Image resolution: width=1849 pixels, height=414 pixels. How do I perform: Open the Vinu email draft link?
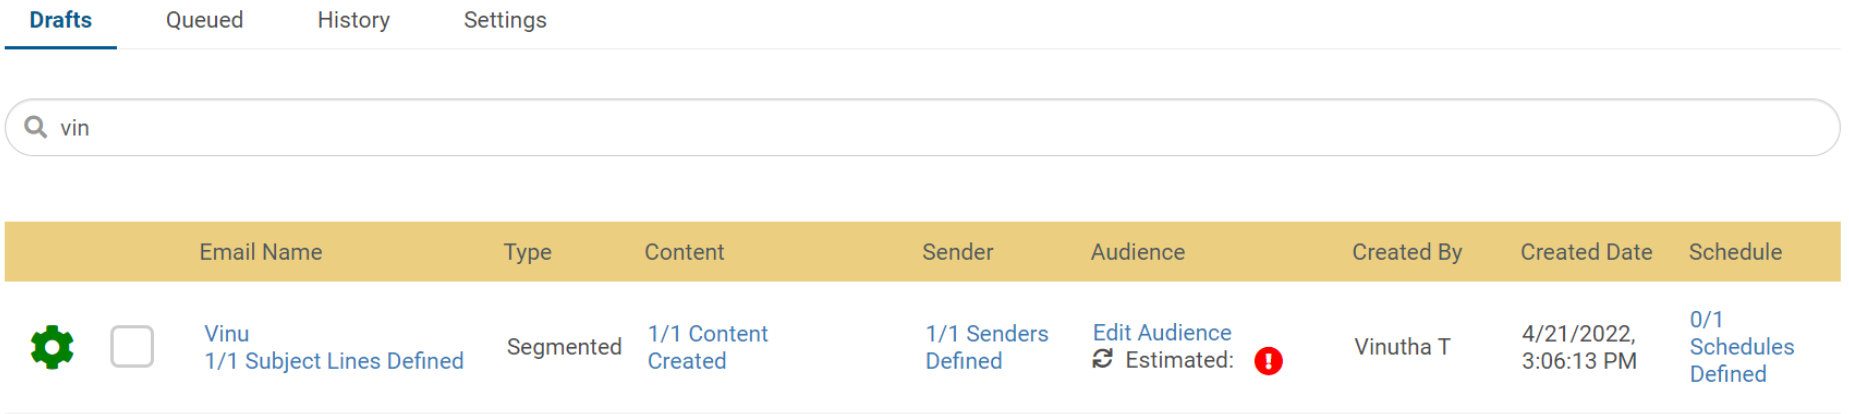pyautogui.click(x=227, y=333)
